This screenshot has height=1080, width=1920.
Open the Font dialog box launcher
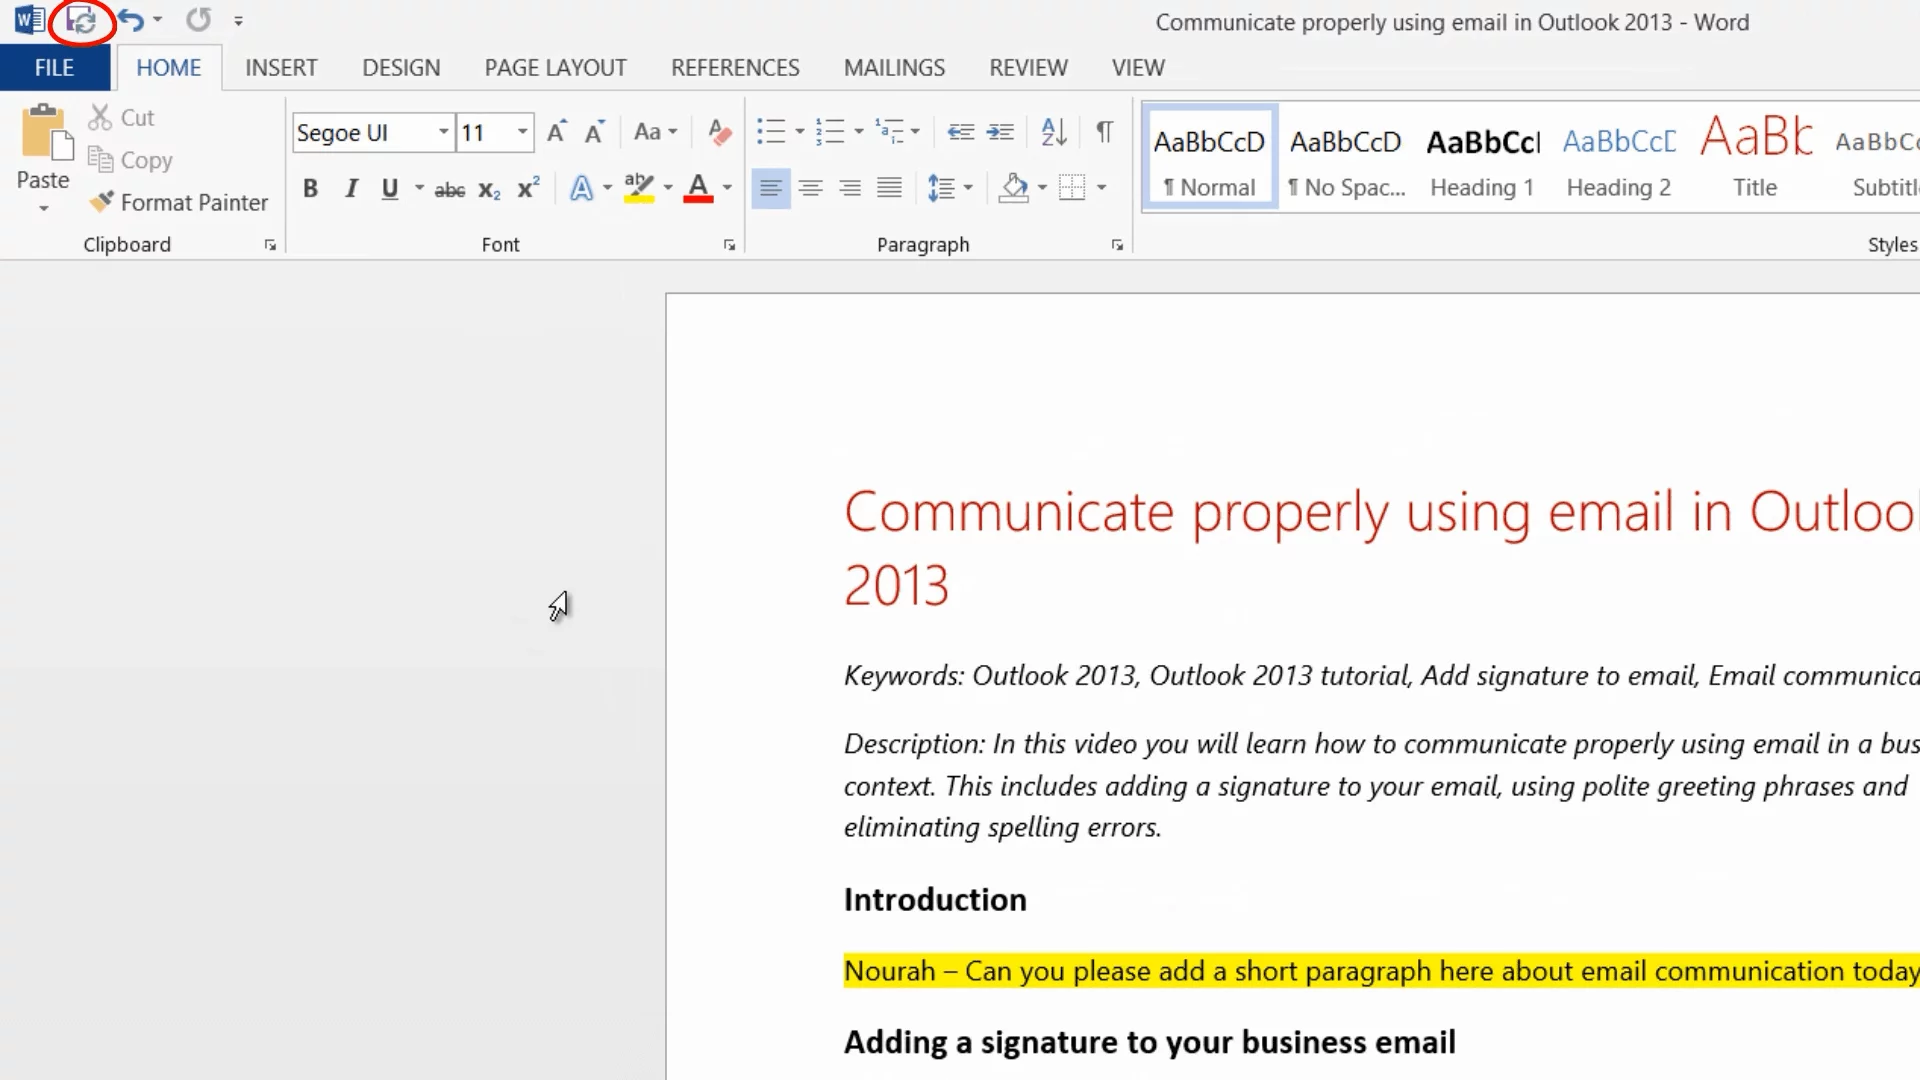coord(729,245)
